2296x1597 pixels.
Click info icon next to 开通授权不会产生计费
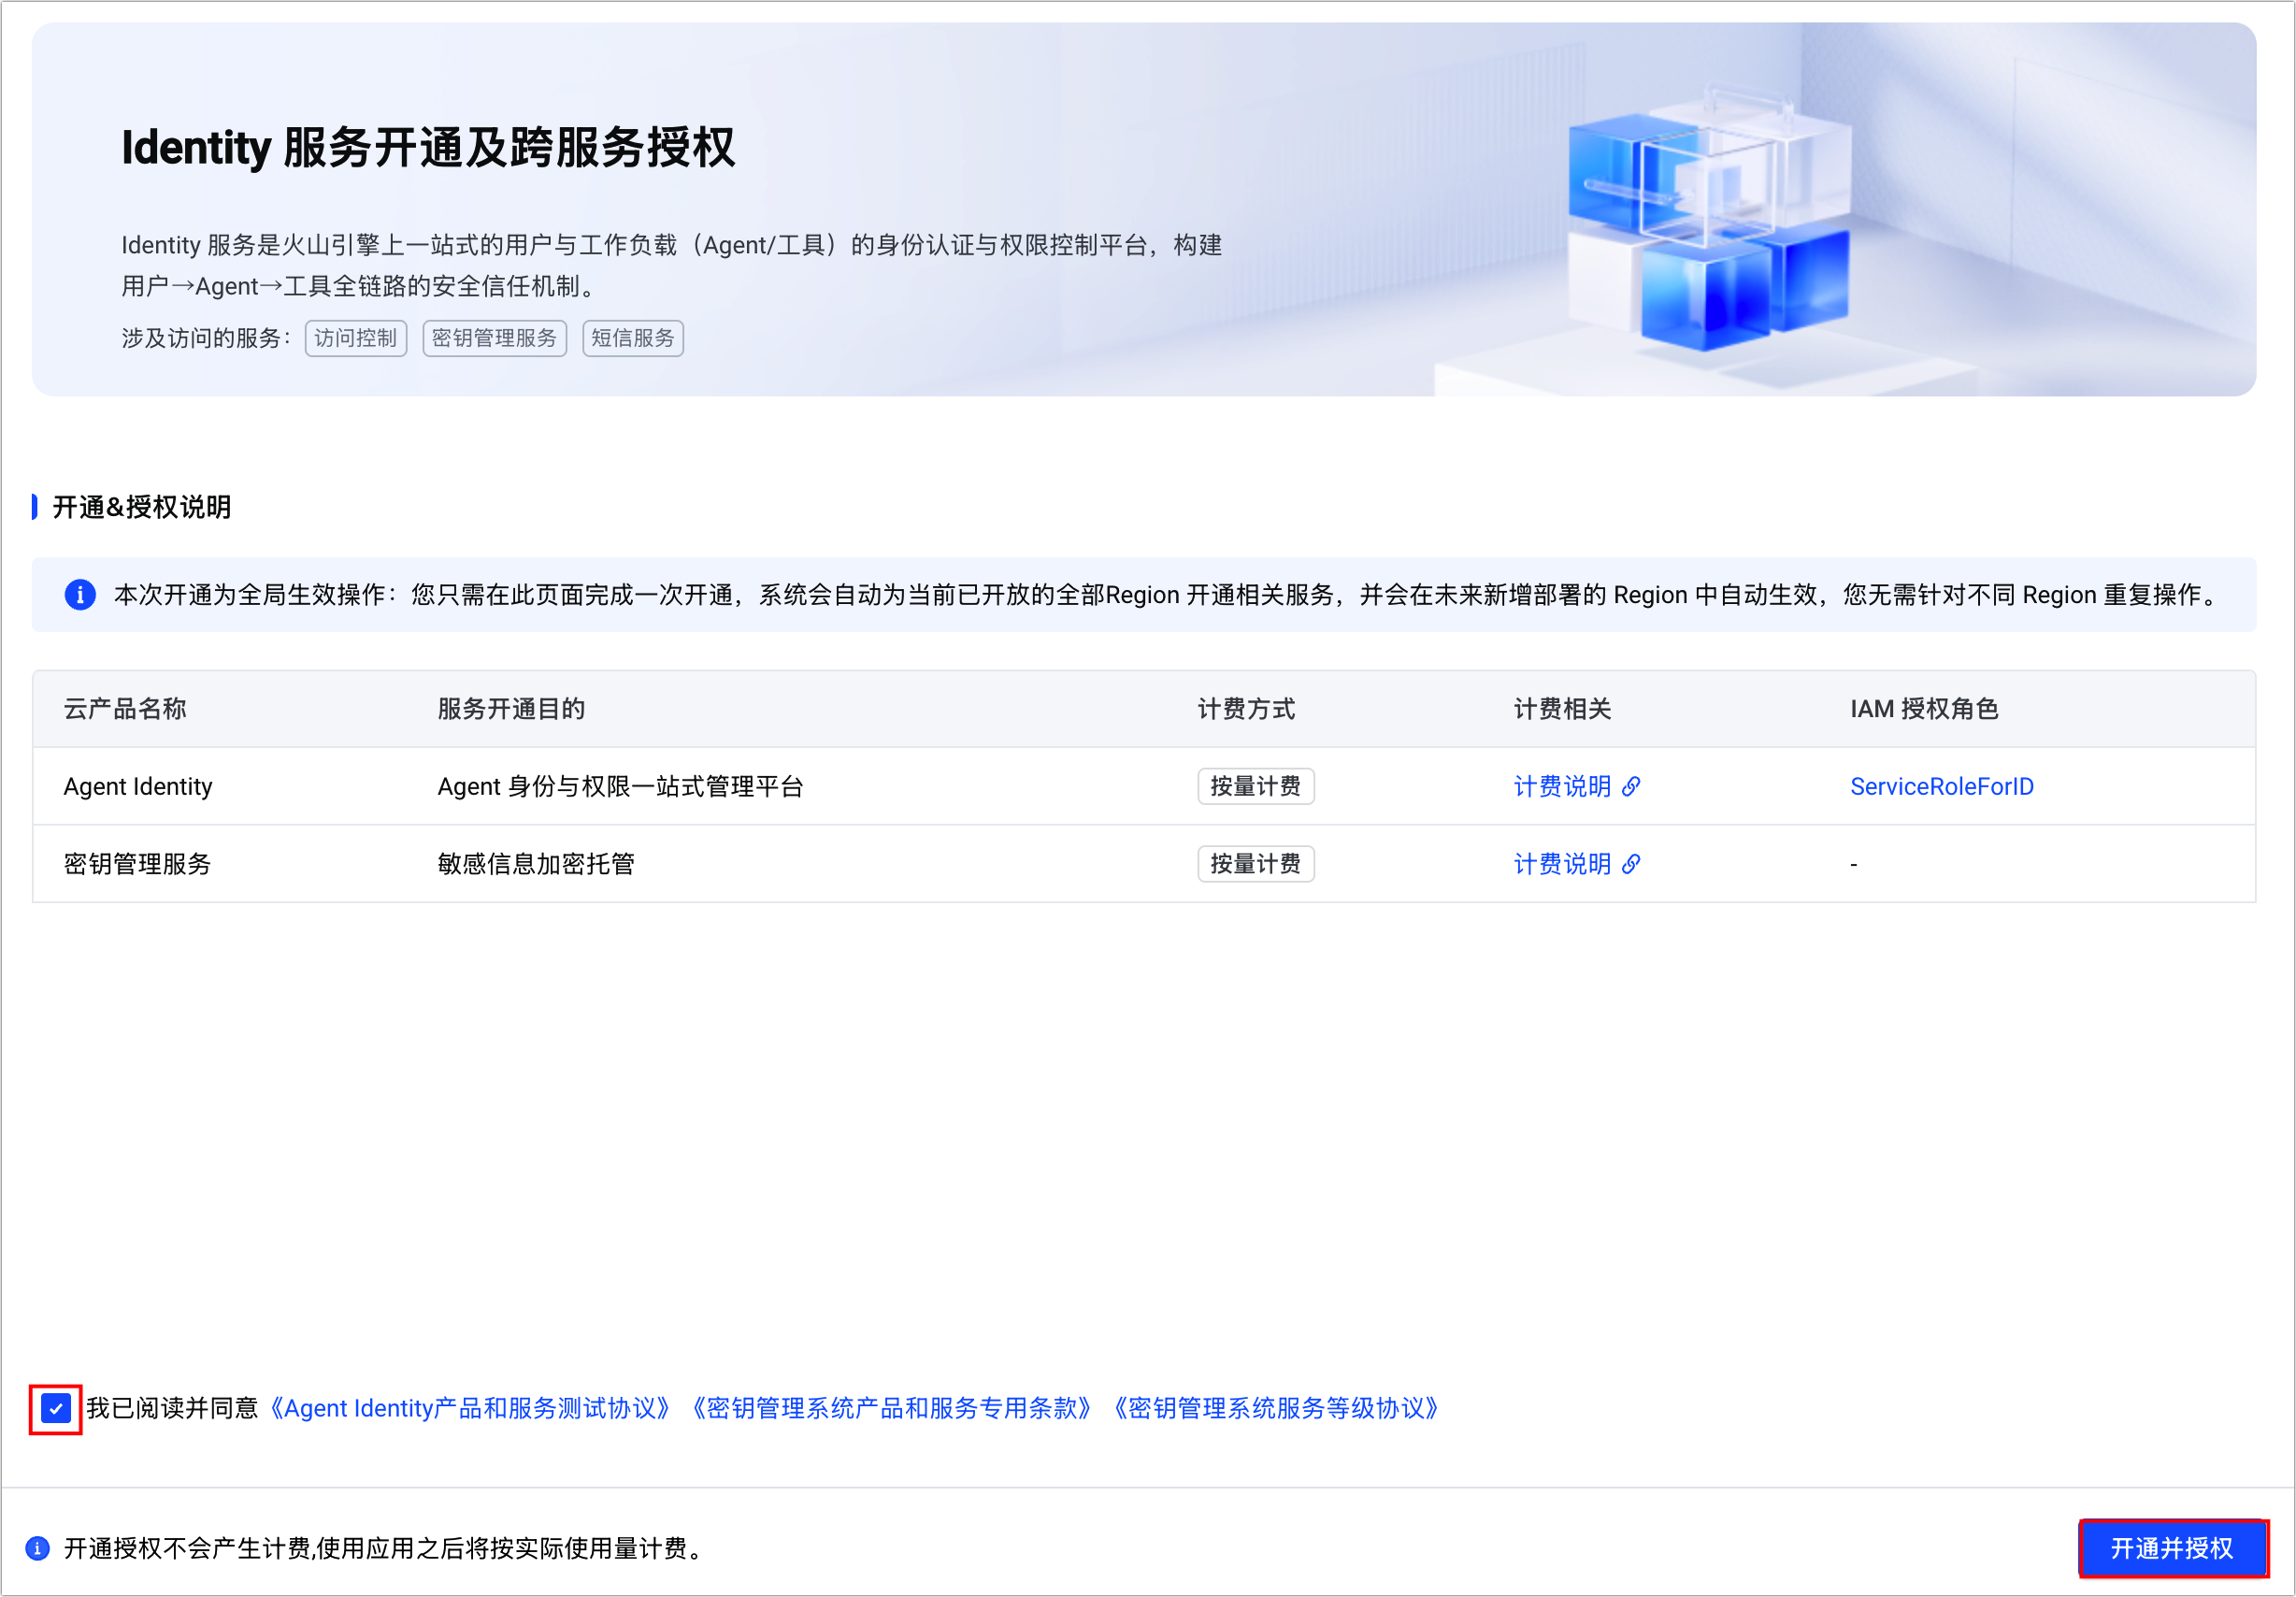37,1548
